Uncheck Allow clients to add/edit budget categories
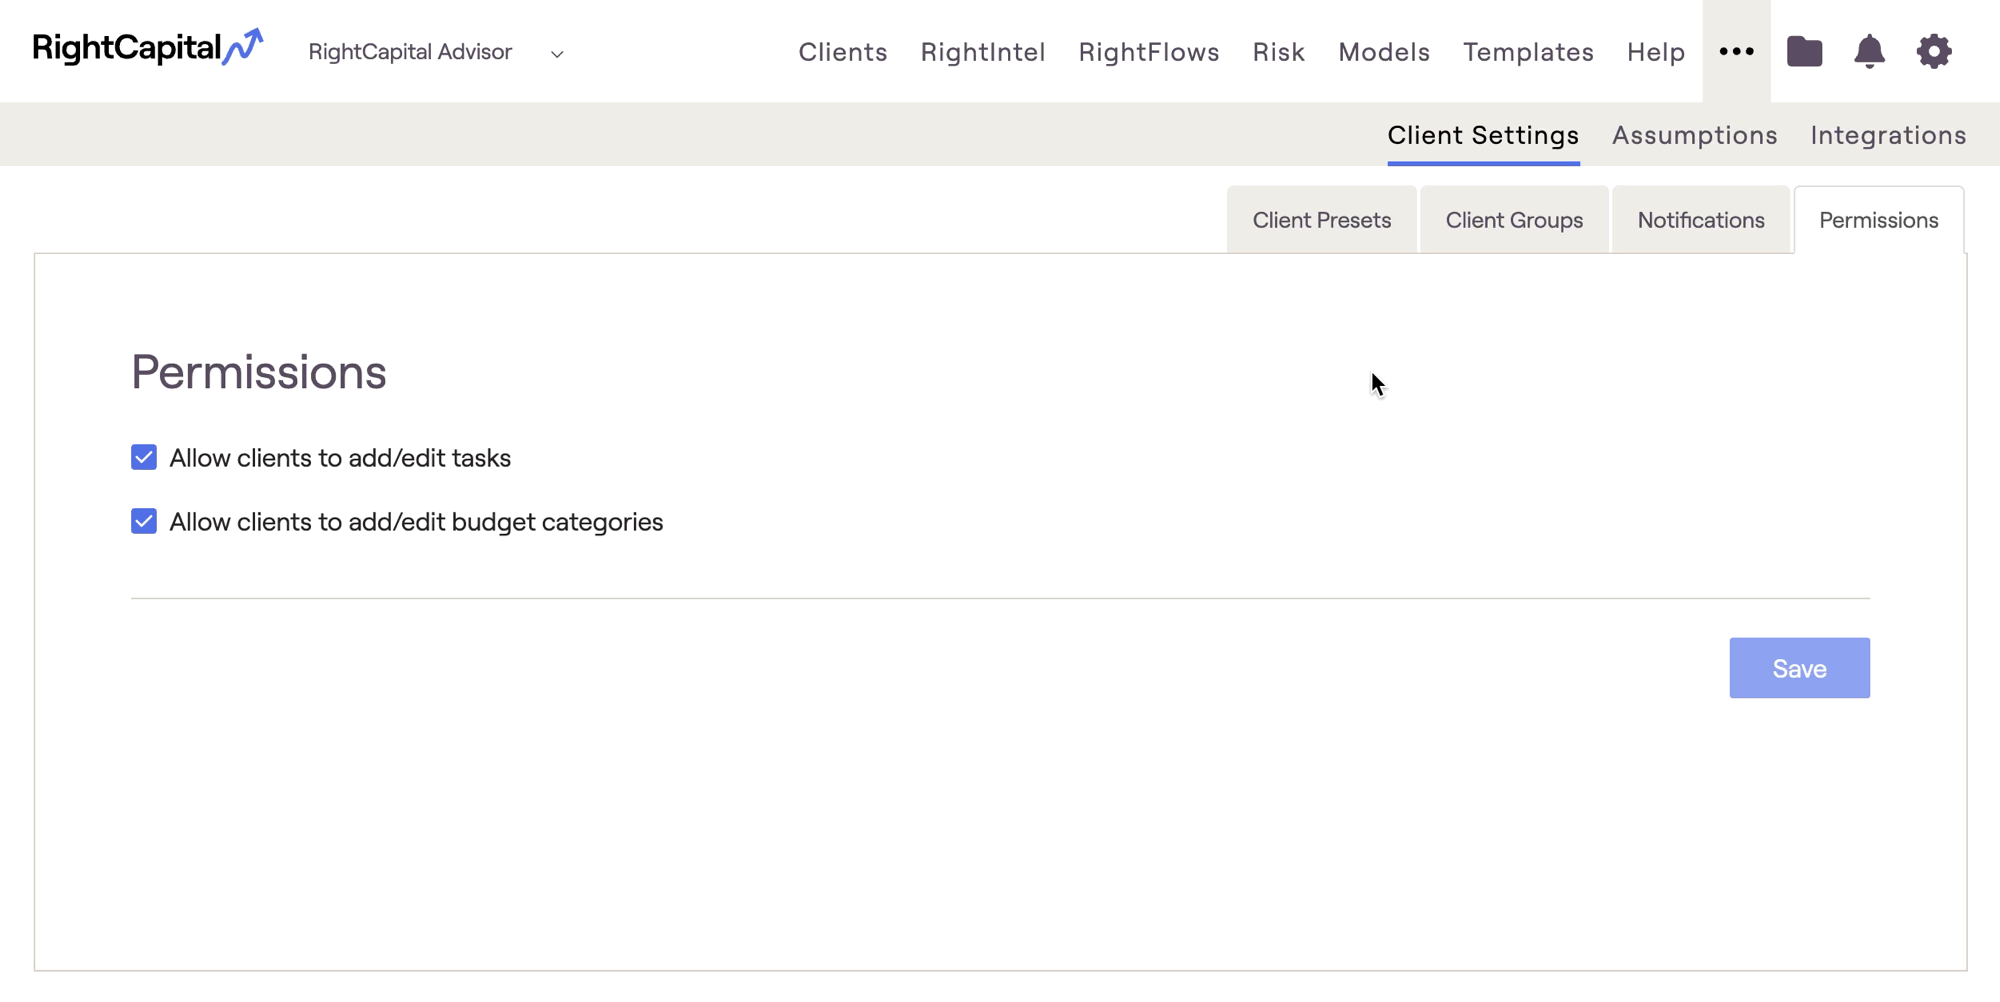 [144, 521]
